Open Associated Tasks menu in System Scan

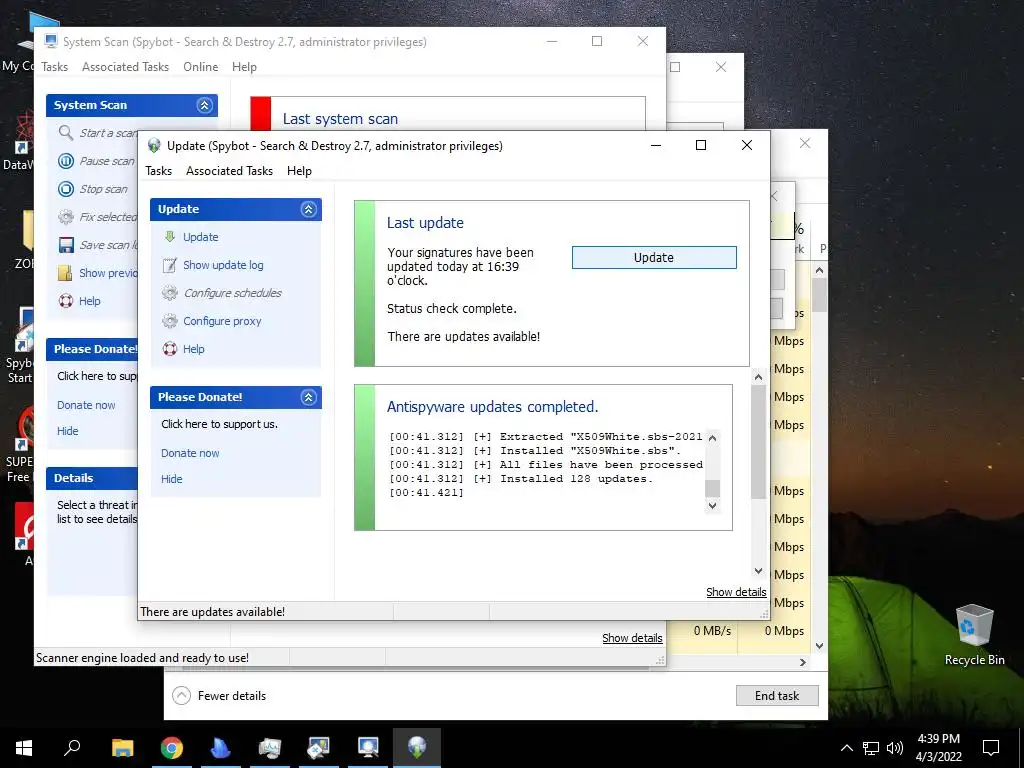point(125,67)
